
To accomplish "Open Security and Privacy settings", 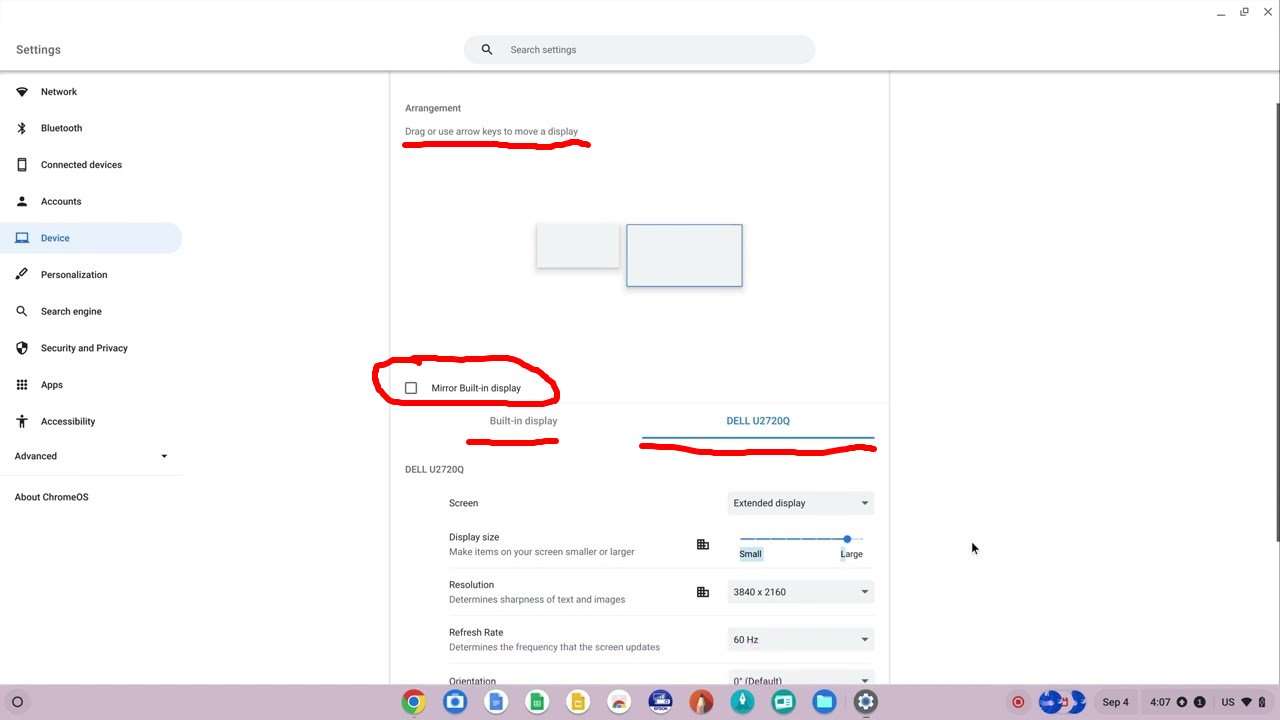I will [x=84, y=348].
